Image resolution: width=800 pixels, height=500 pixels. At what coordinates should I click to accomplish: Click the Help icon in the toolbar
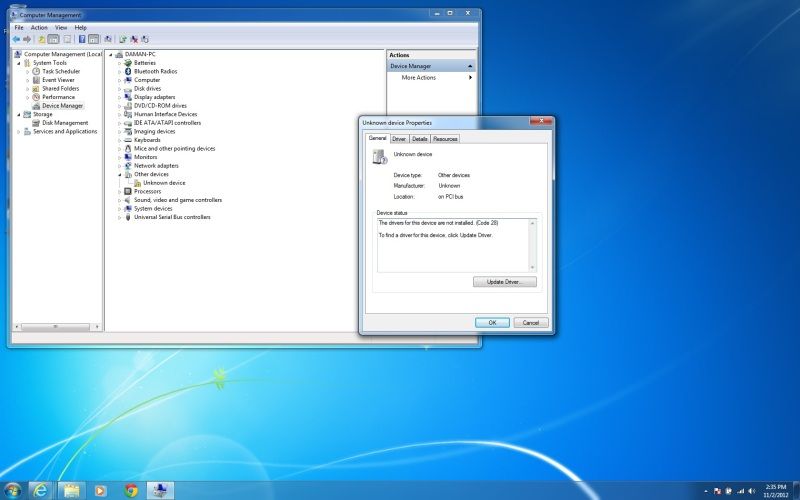pos(82,39)
